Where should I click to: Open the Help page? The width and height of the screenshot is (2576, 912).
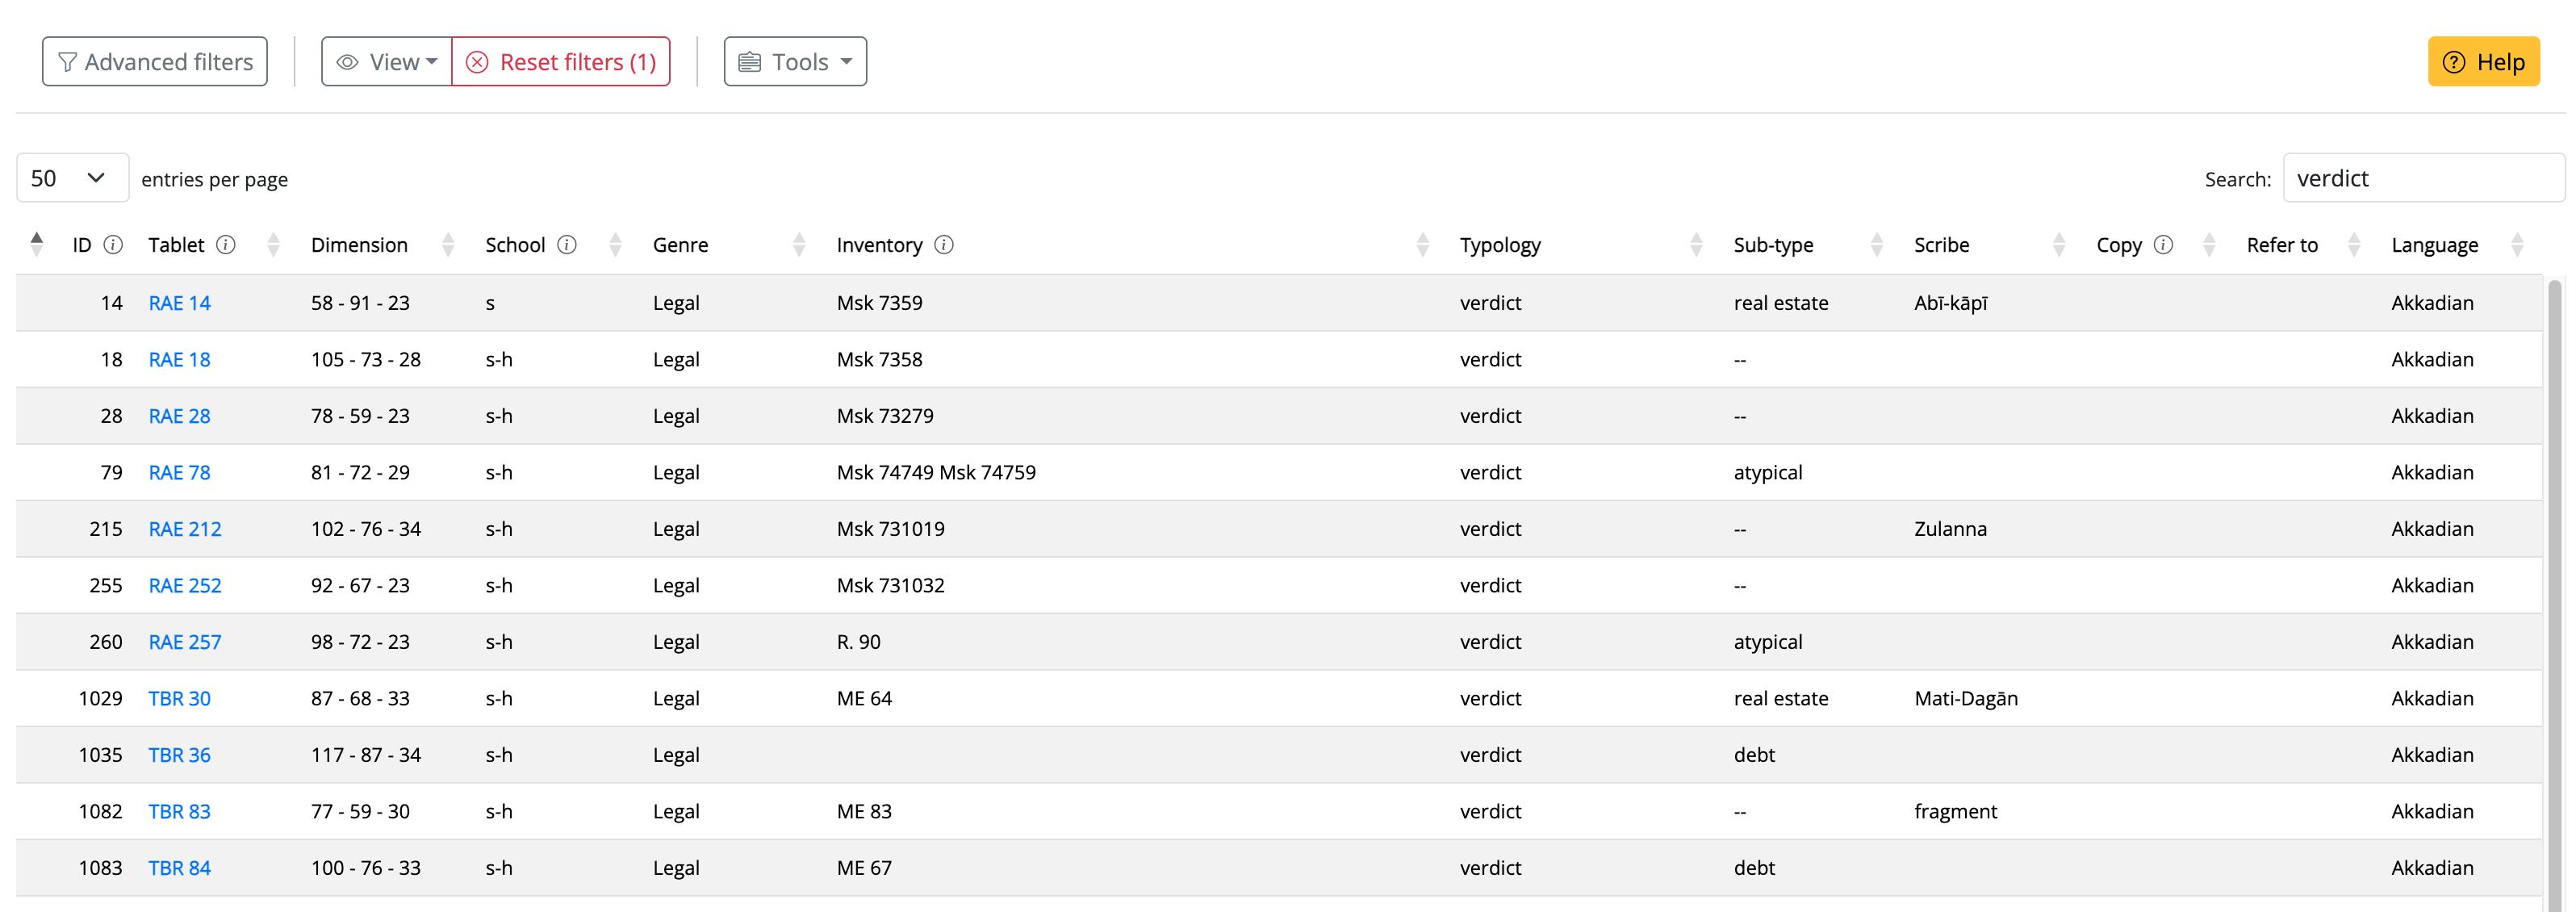2484,62
